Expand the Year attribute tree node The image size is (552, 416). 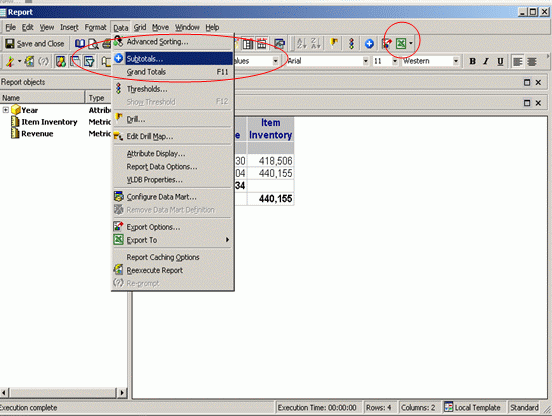click(6, 110)
